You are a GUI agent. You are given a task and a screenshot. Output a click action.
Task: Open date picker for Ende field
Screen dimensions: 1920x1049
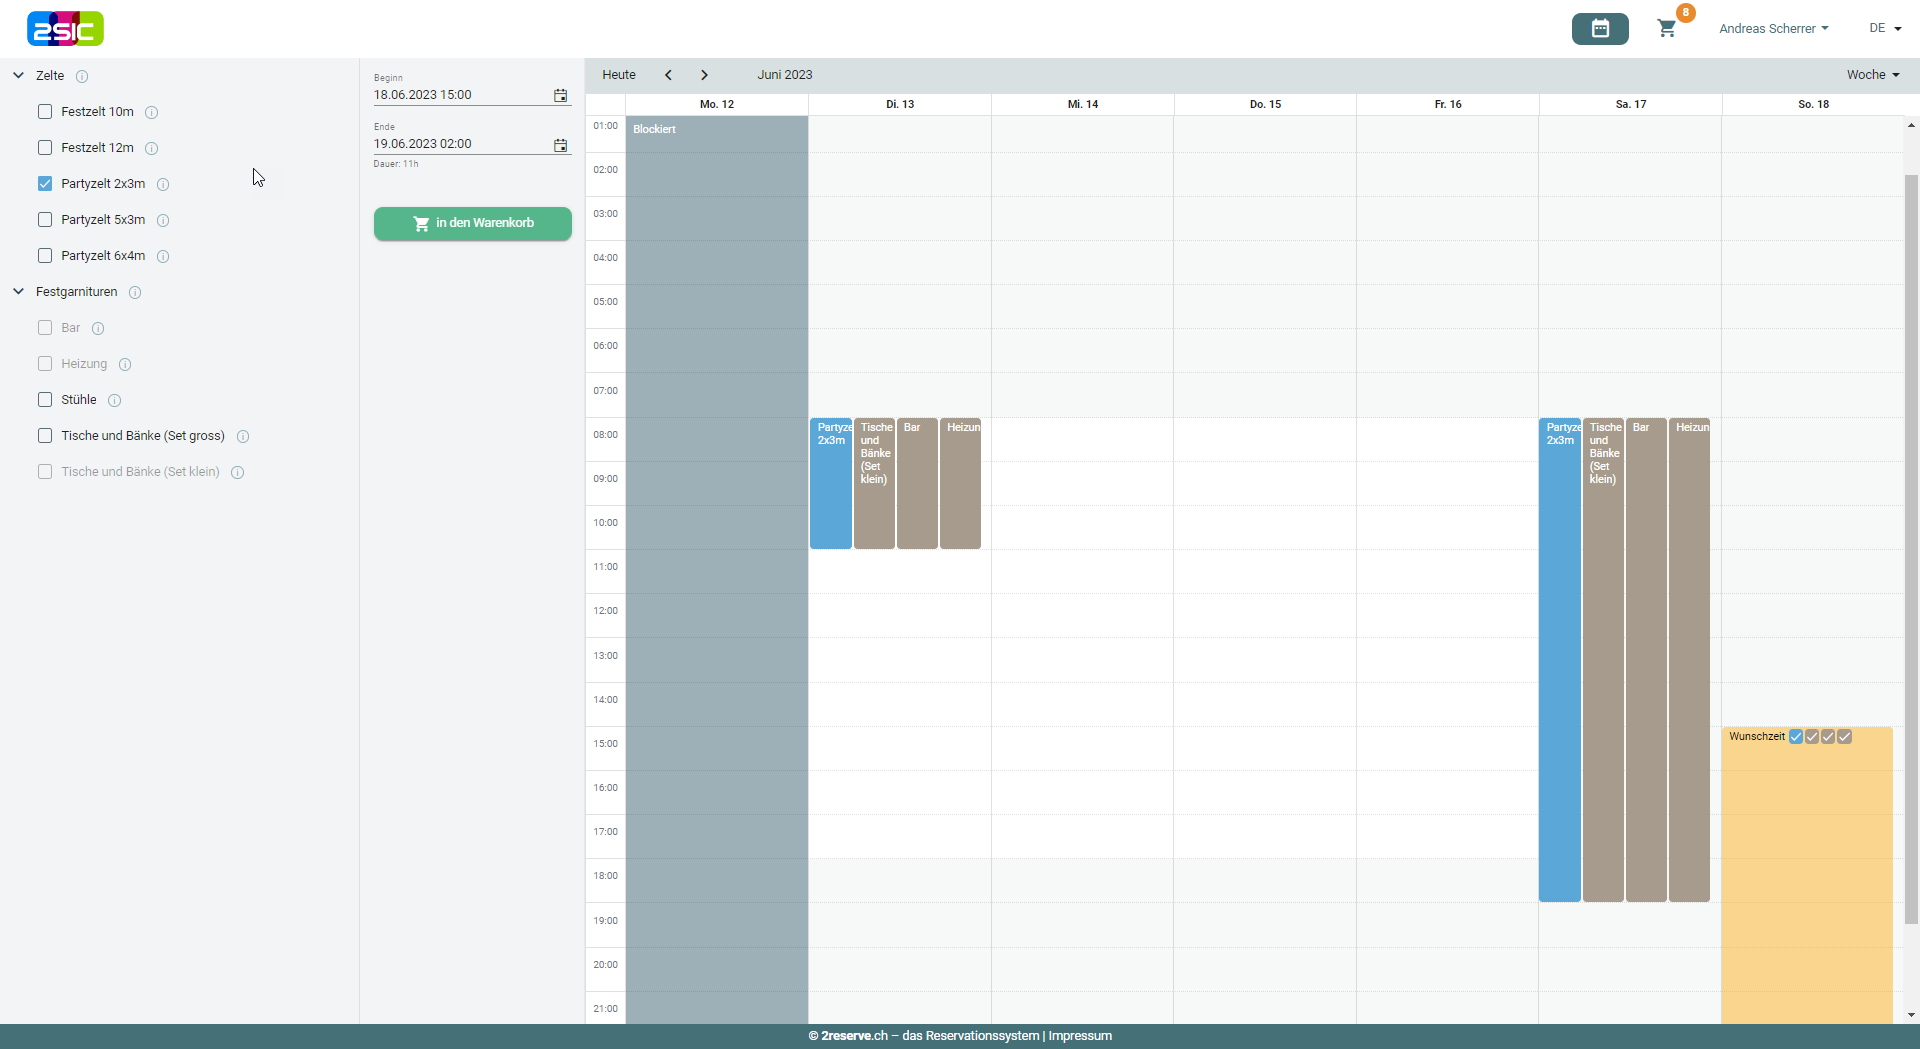[x=560, y=145]
